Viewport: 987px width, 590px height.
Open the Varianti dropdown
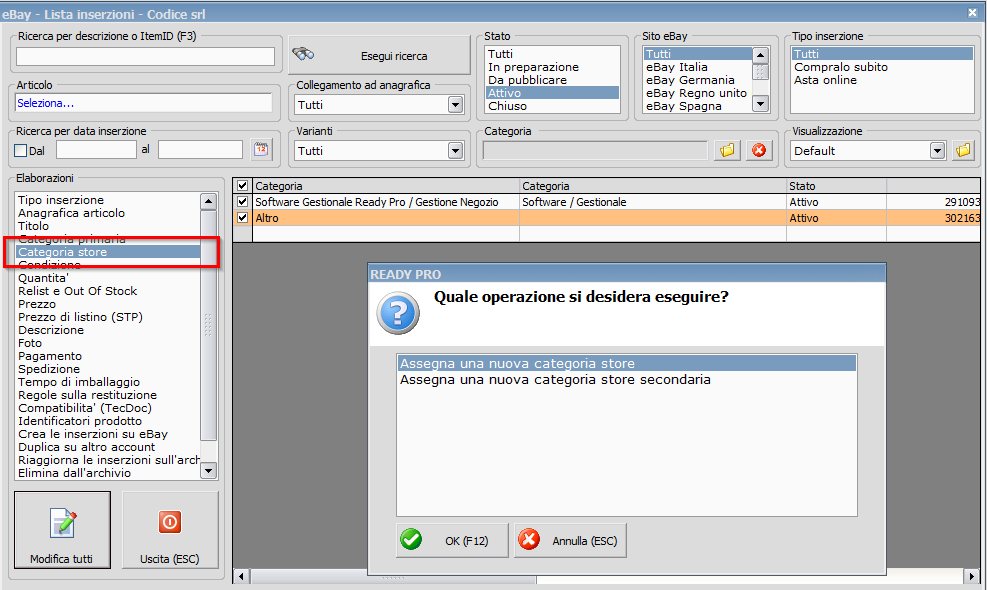(456, 150)
